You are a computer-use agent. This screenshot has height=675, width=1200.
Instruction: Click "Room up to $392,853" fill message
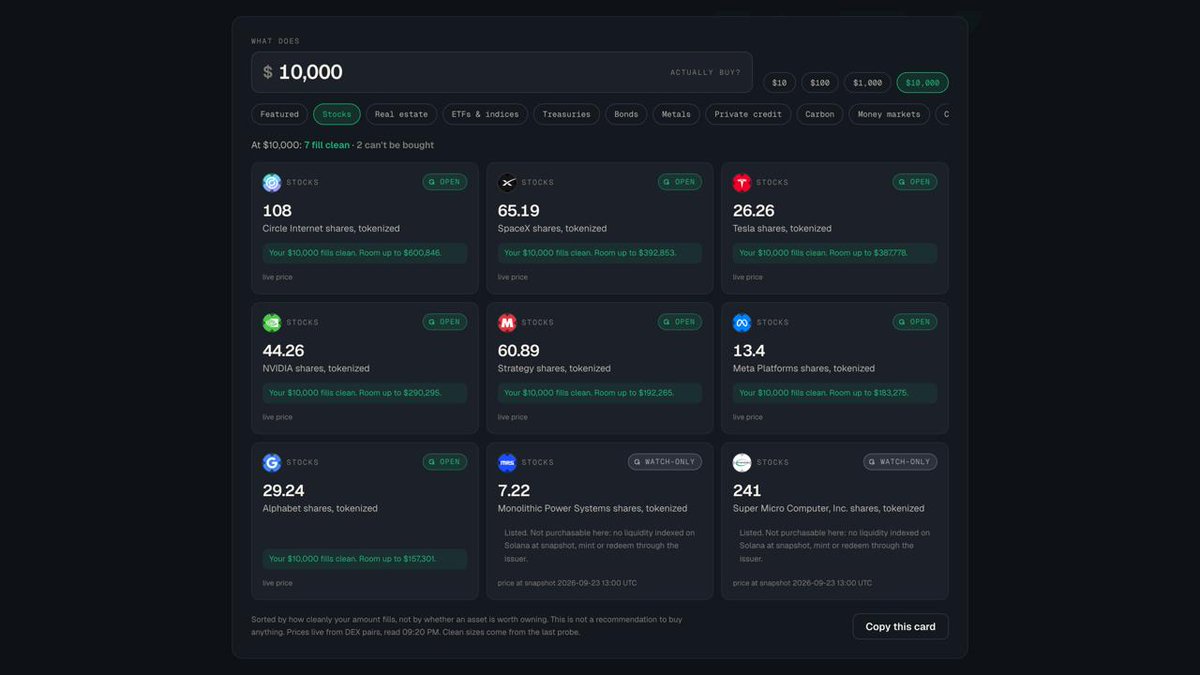pyautogui.click(x=600, y=253)
